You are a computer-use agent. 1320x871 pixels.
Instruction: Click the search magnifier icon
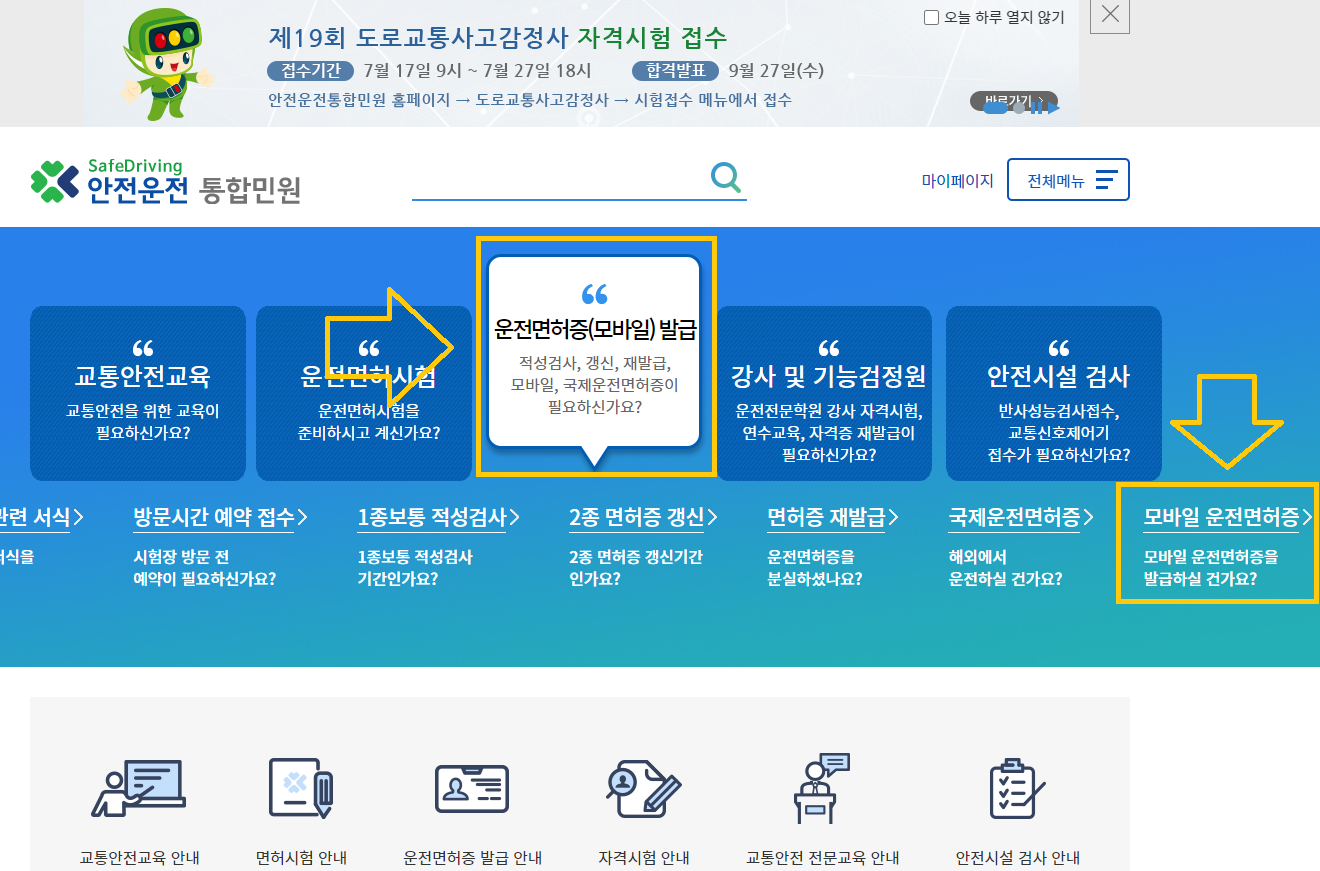[x=724, y=177]
